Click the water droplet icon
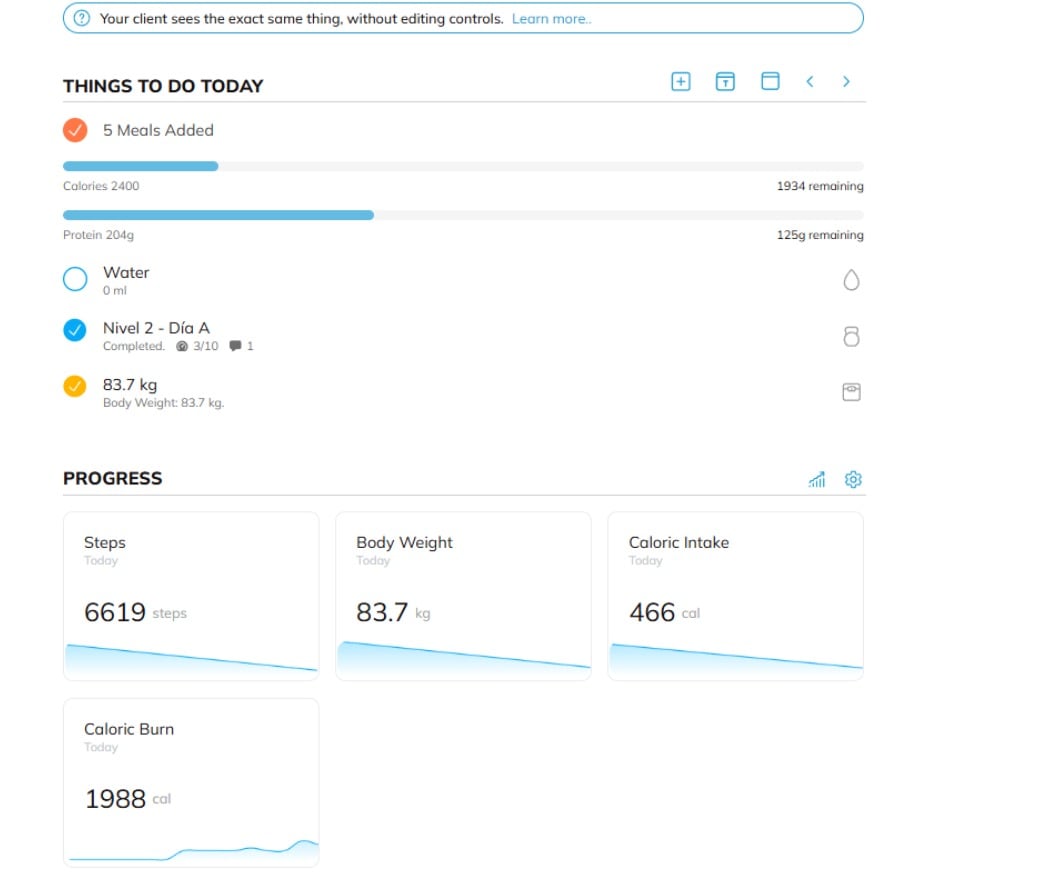Screen dimensions: 1060x893 tap(851, 281)
